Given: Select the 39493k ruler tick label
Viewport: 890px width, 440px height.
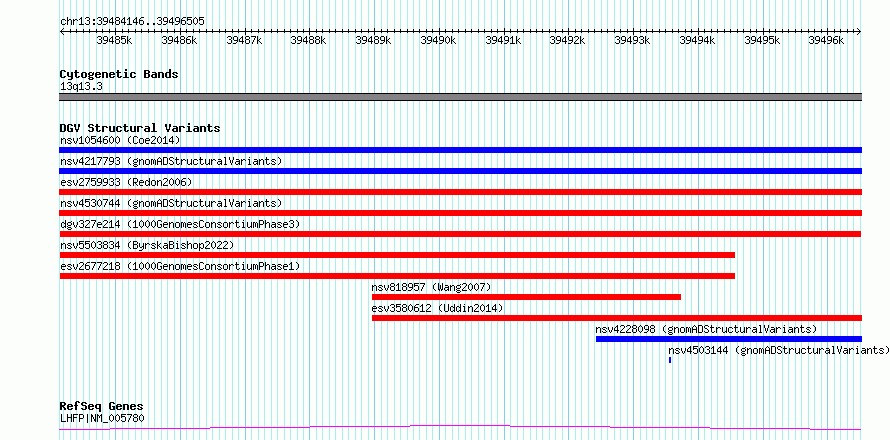Looking at the screenshot, I should (x=632, y=40).
